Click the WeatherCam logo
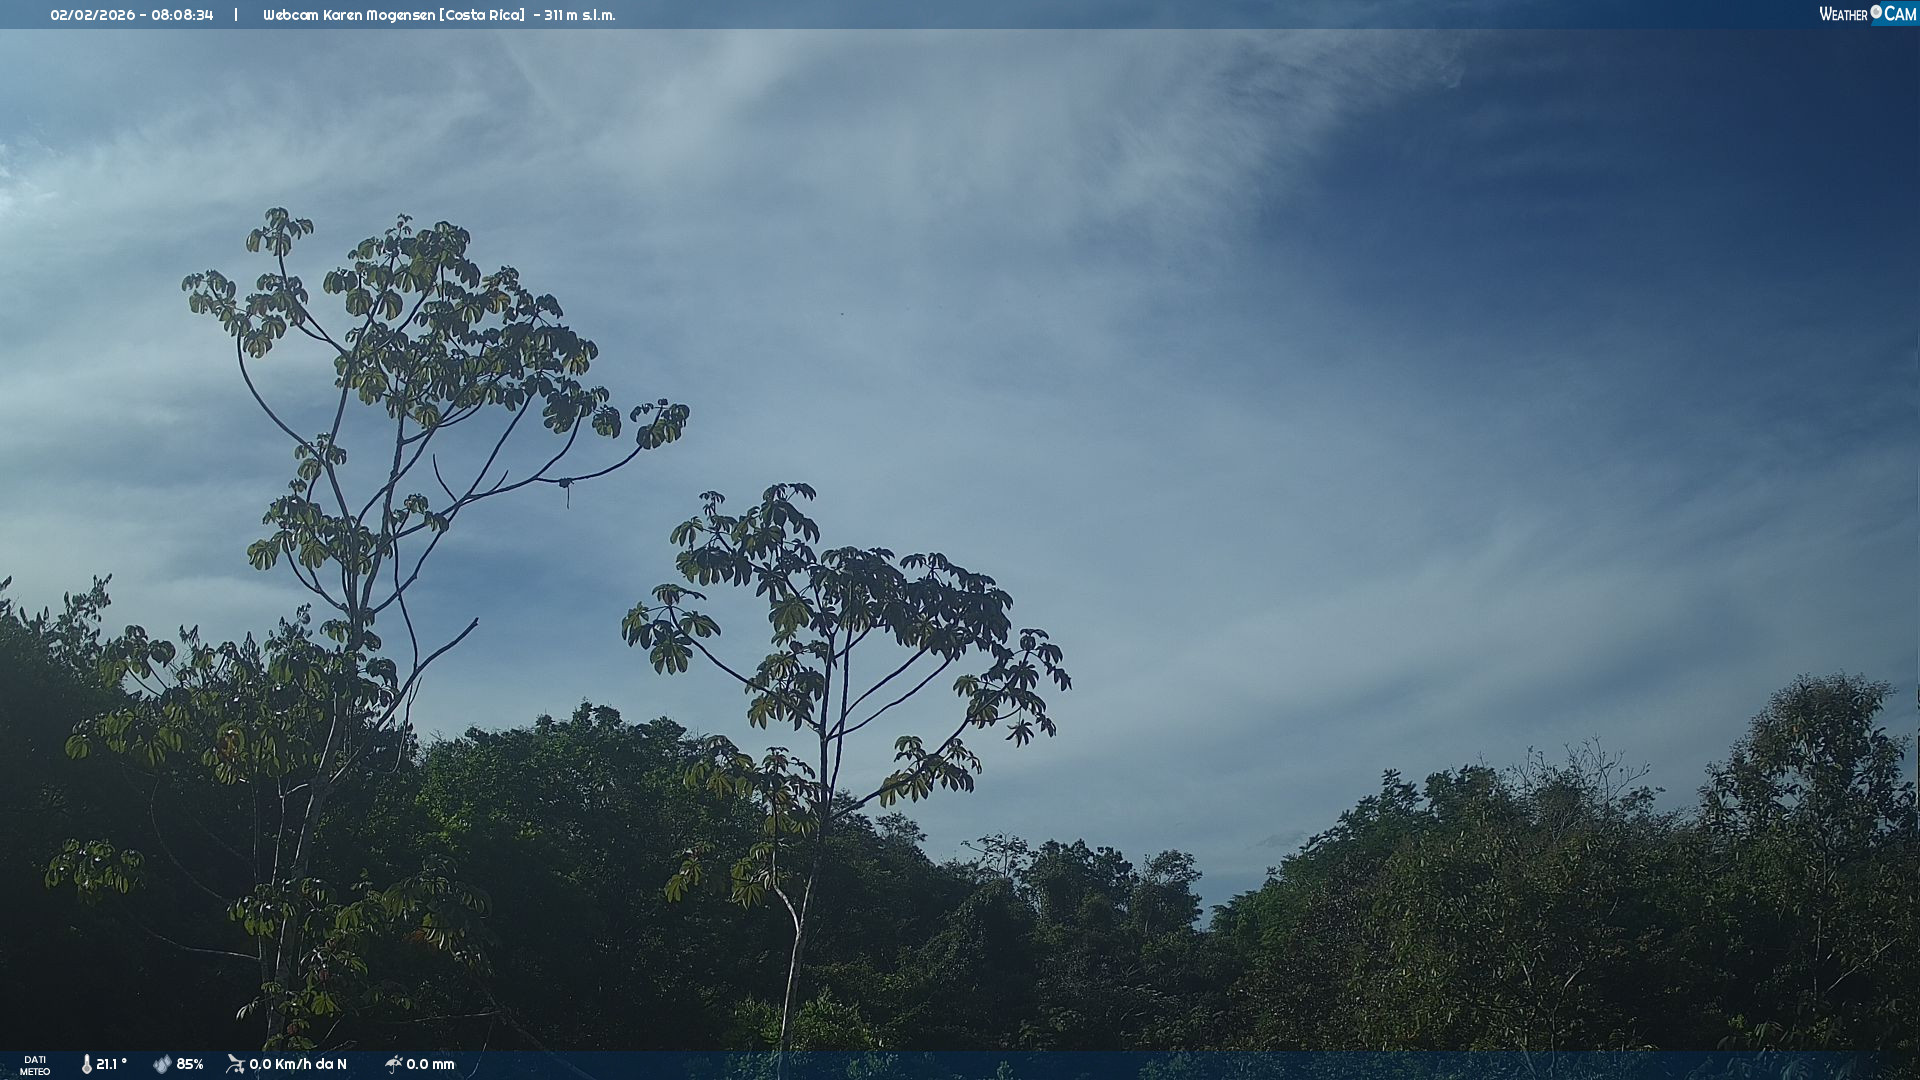The image size is (1920, 1080). 1867,14
